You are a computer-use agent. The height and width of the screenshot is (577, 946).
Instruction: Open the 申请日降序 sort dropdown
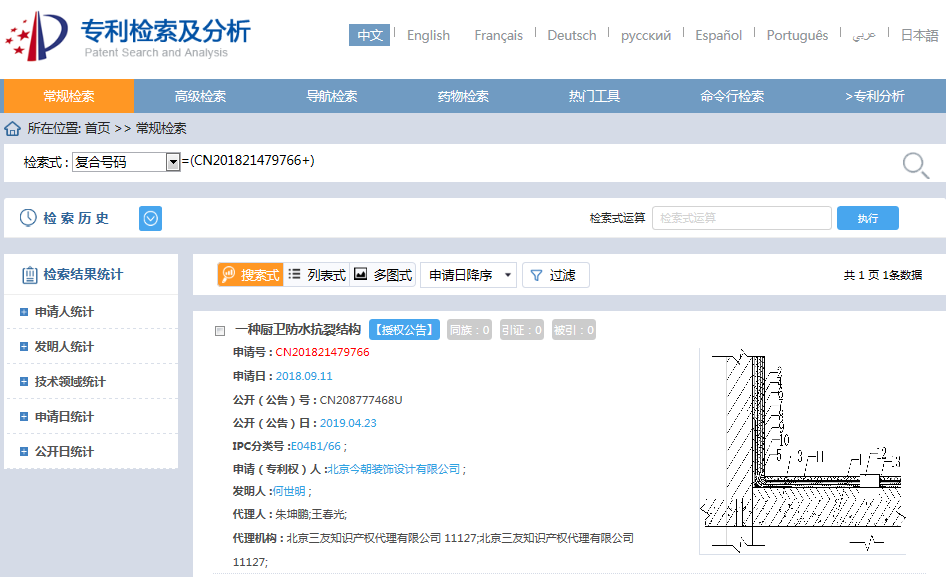click(468, 275)
